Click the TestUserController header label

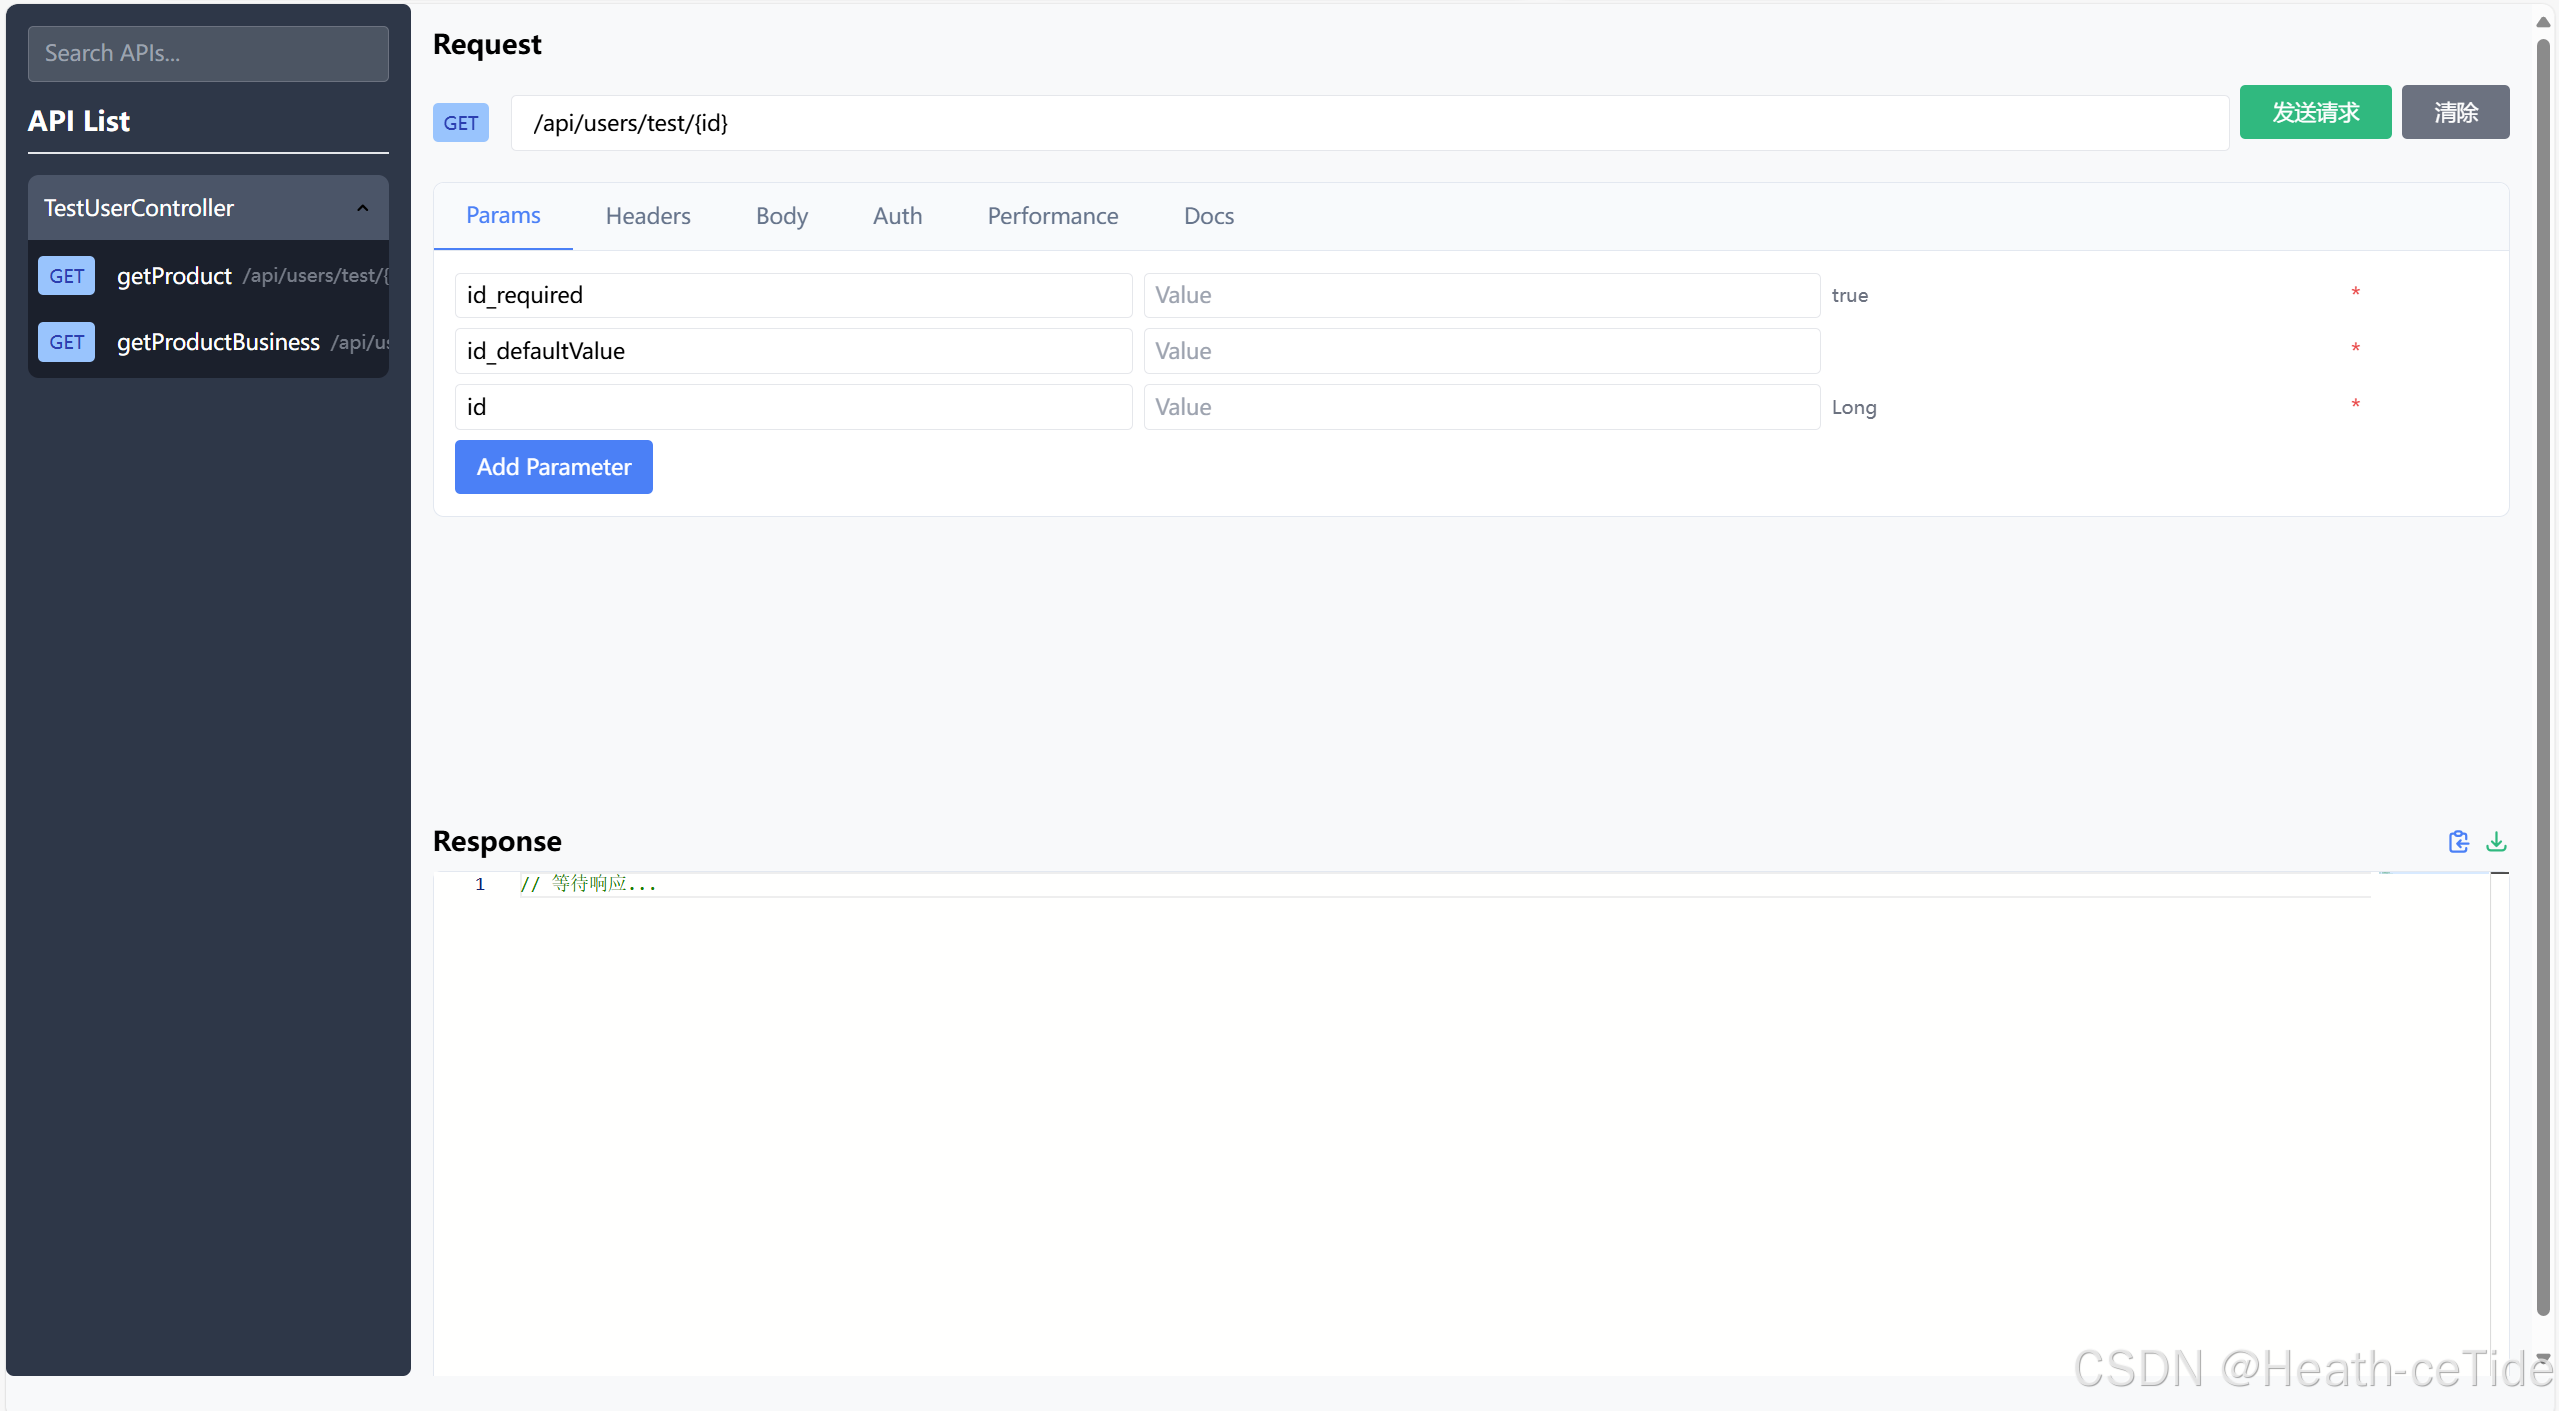coord(139,208)
